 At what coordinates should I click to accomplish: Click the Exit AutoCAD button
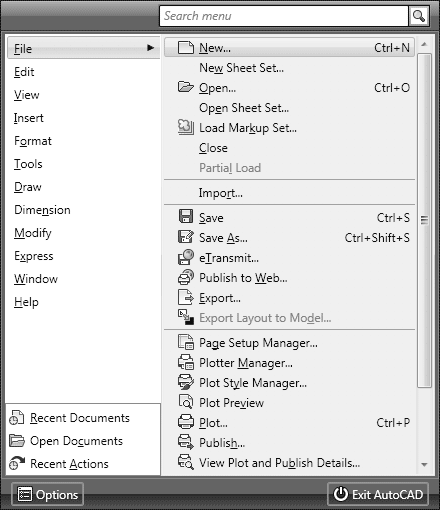pos(378,494)
